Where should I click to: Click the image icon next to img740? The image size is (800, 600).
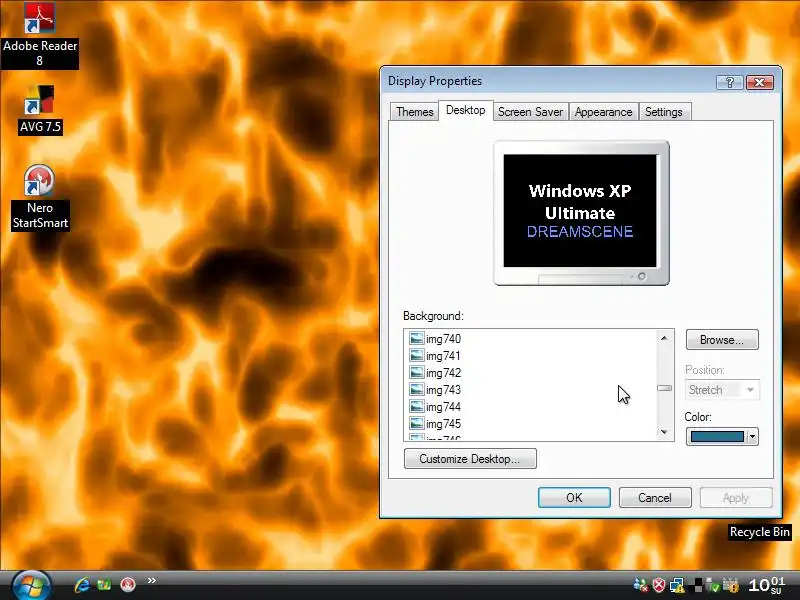point(416,338)
